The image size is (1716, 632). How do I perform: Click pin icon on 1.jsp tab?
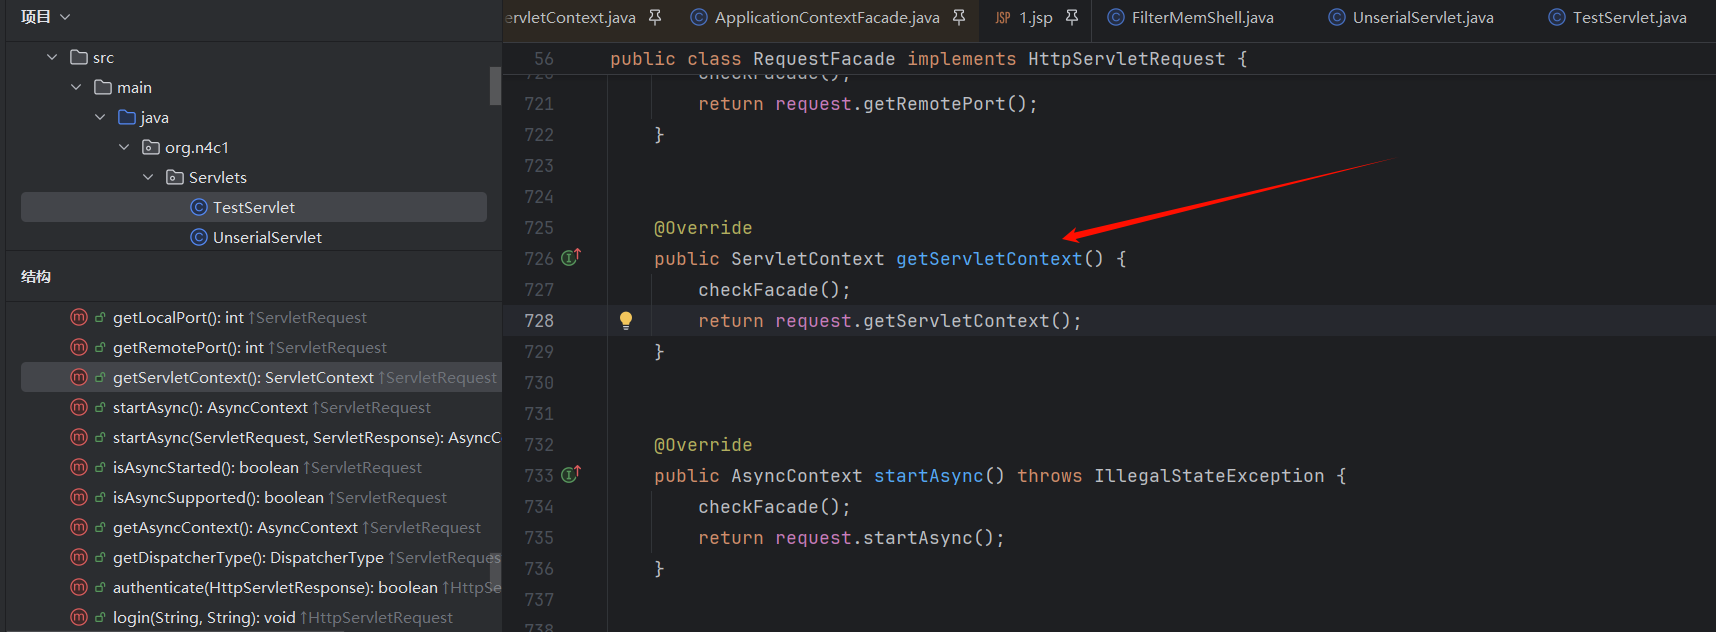(1072, 17)
